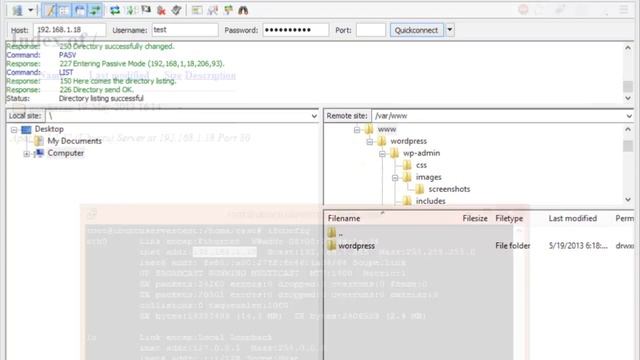Reconnect to the last server

point(176,10)
